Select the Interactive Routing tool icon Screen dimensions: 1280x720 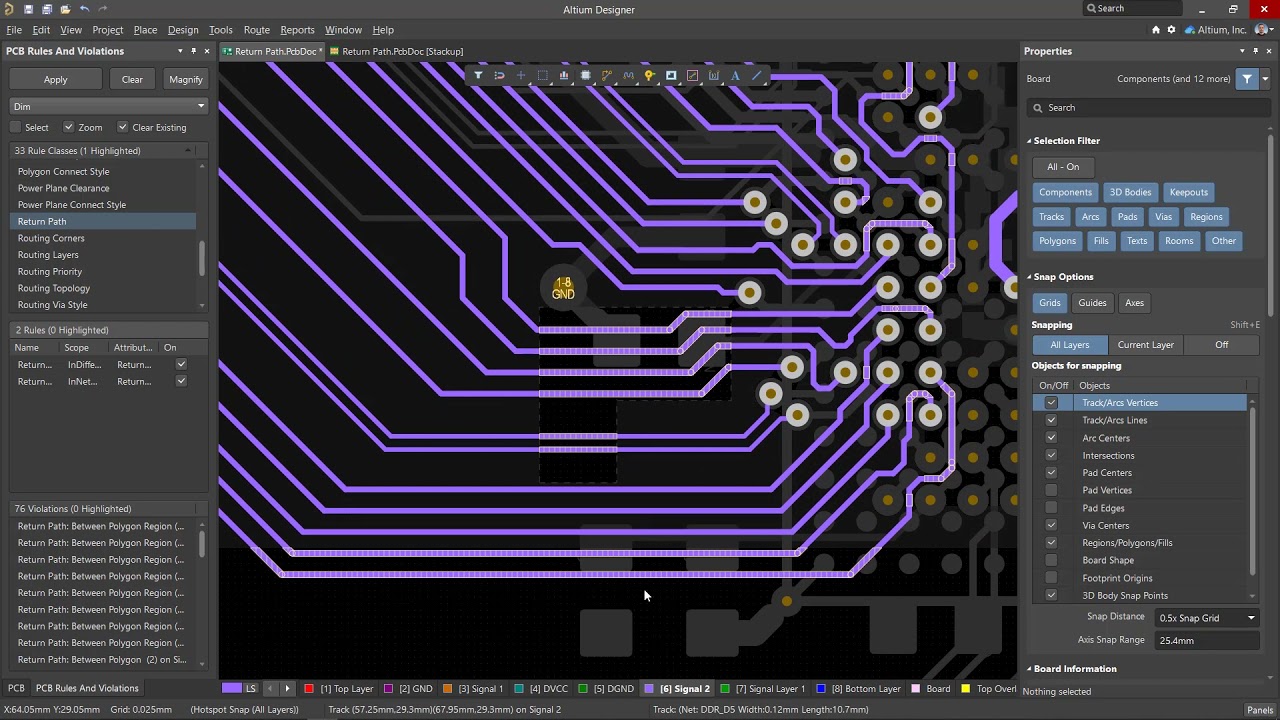(606, 75)
